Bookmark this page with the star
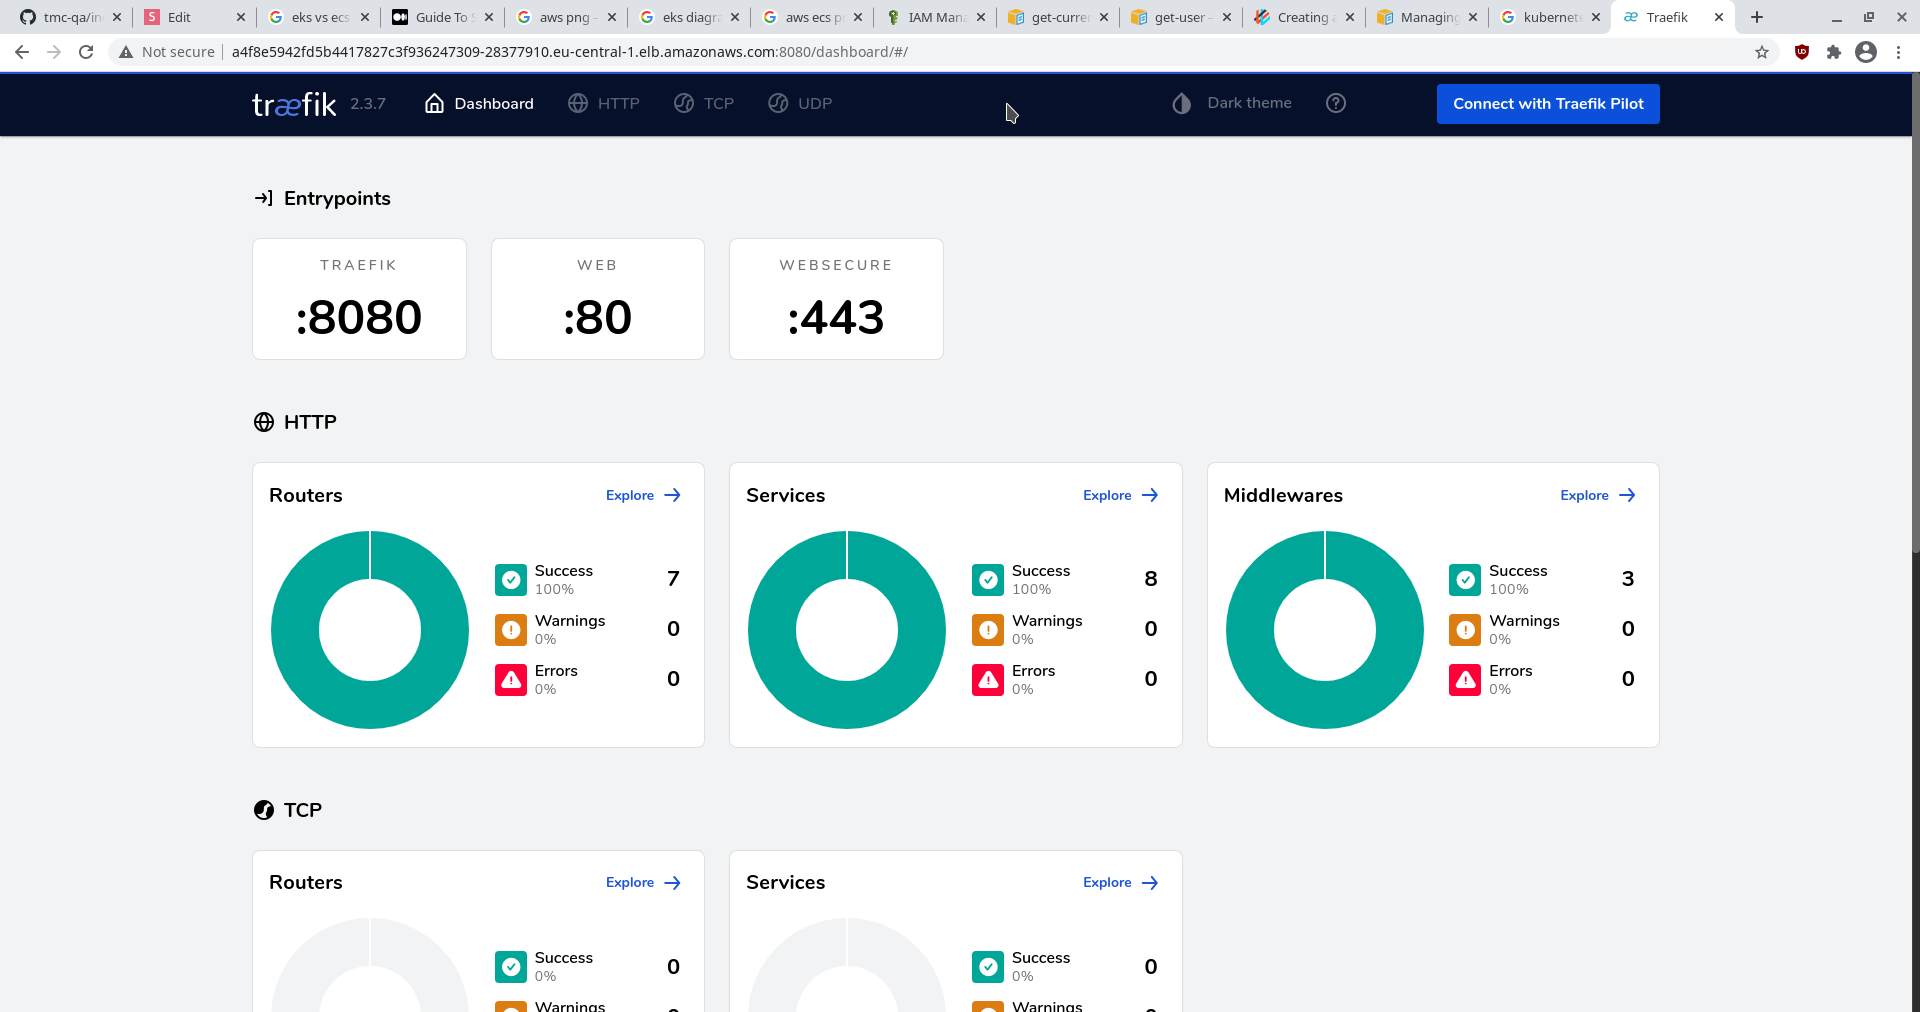 (1762, 52)
